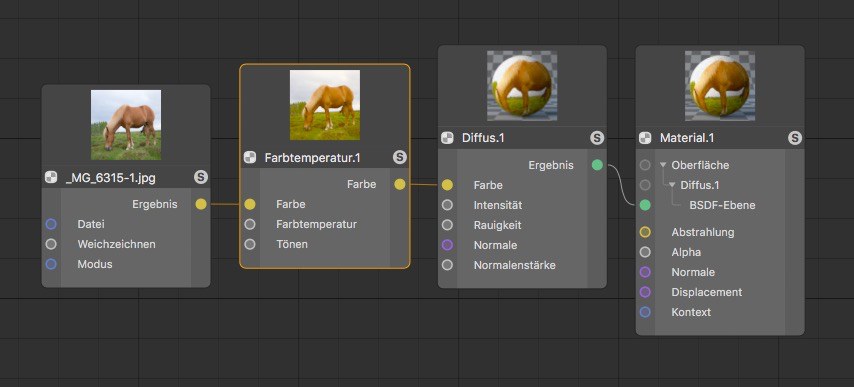The image size is (854, 387).
Task: Select the BSDF-Ebene green input port
Action: point(645,205)
